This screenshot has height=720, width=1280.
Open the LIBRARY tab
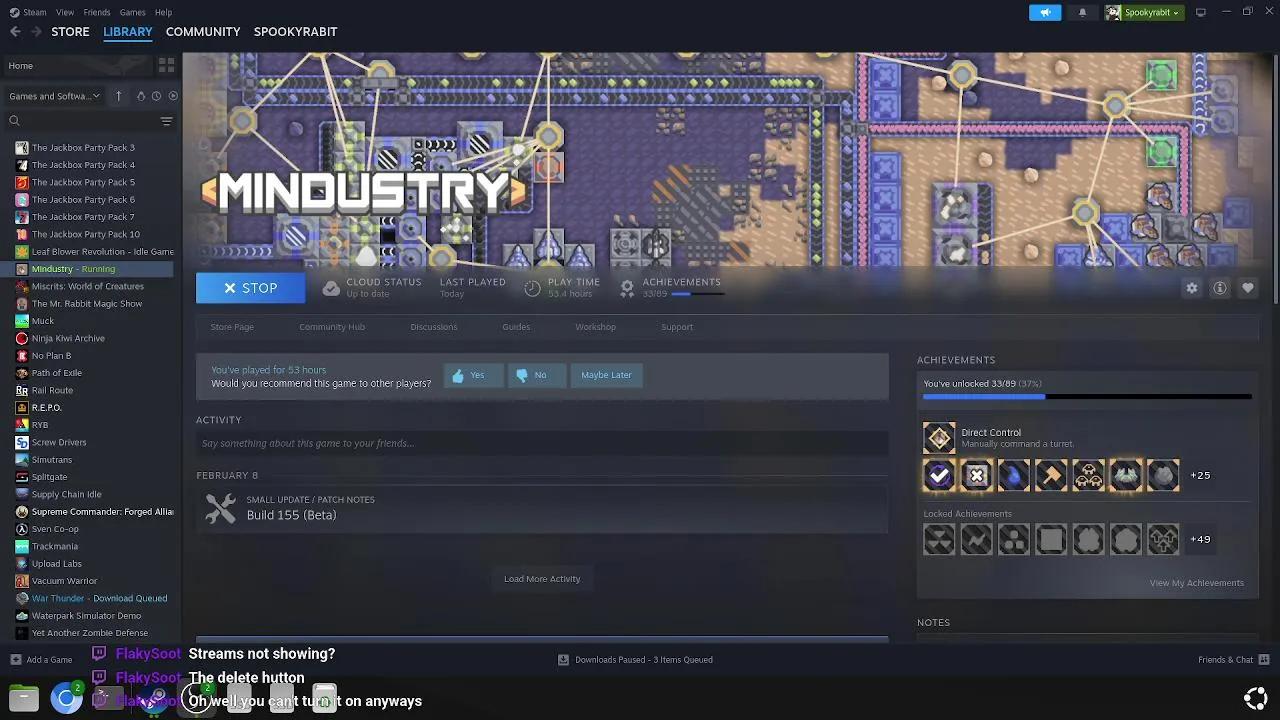coord(128,32)
